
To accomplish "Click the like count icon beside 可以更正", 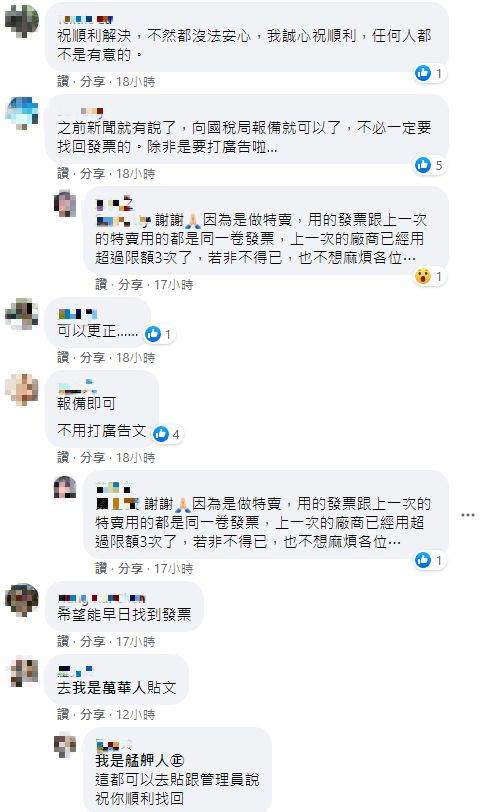I will (153, 335).
